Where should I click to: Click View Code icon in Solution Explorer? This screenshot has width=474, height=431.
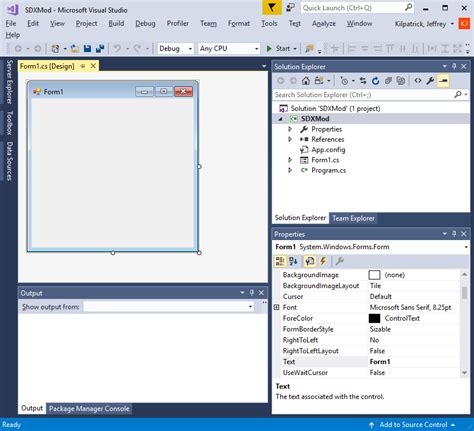tap(418, 81)
